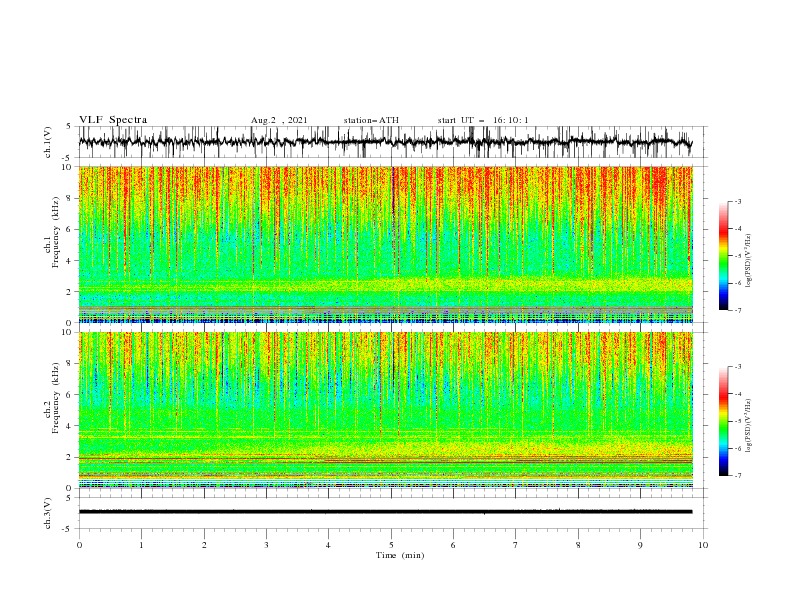The width and height of the screenshot is (792, 612).
Task: Click the '-3' tick on ch.1 color bar
Action: click(737, 201)
